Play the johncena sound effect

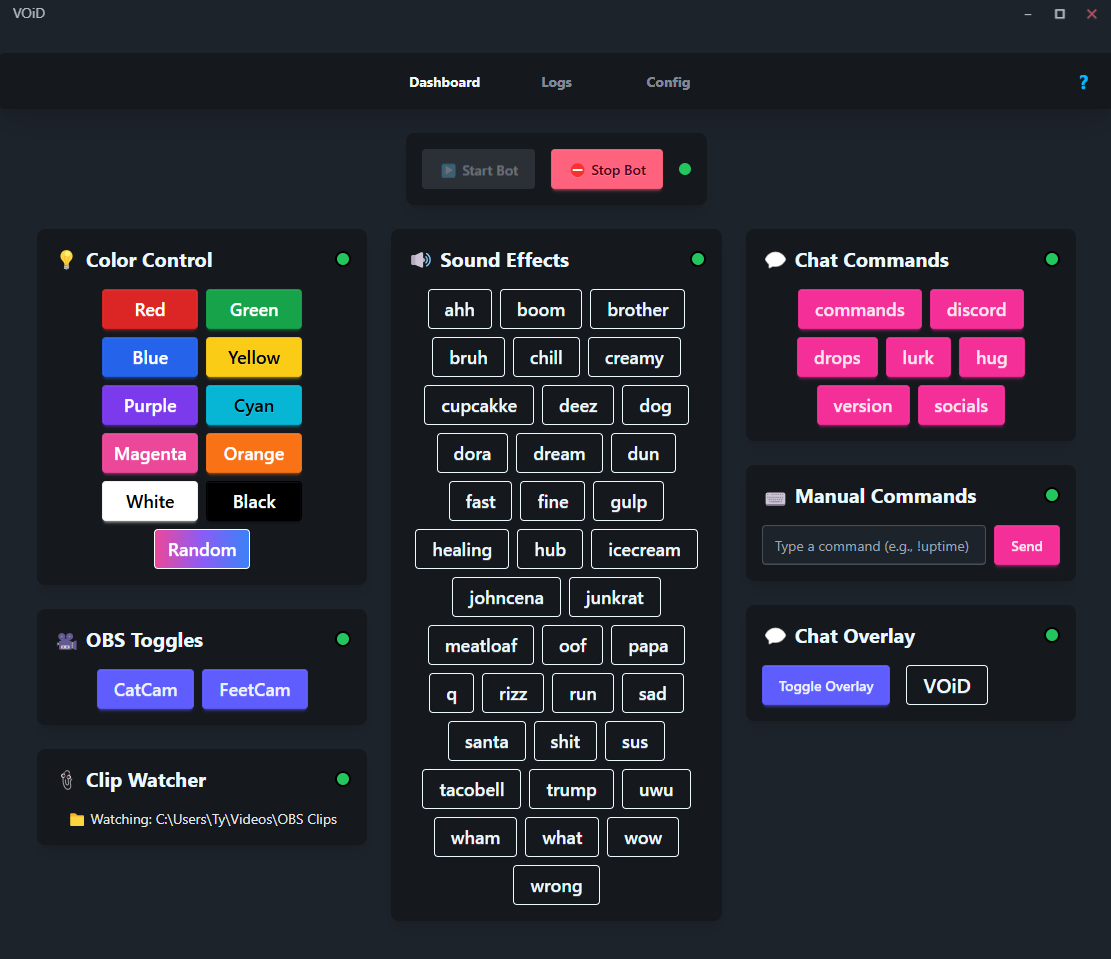tap(506, 598)
